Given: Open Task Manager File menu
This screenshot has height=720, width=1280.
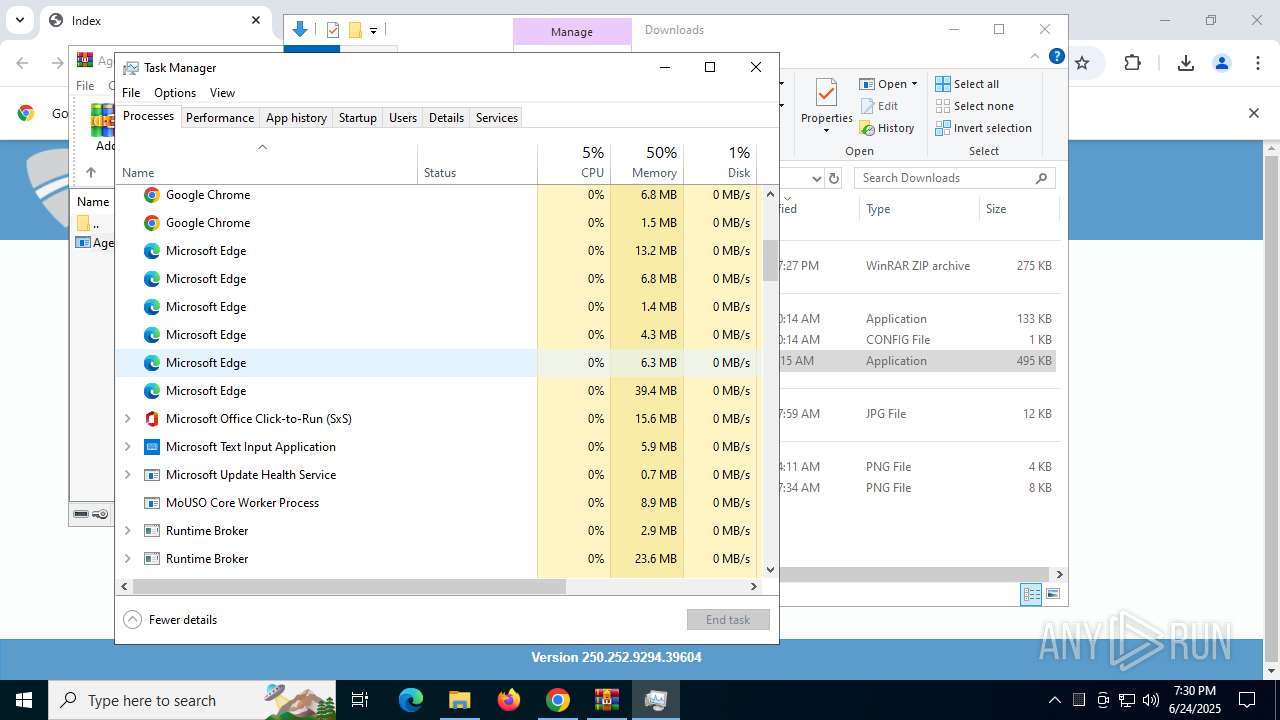Looking at the screenshot, I should (131, 92).
